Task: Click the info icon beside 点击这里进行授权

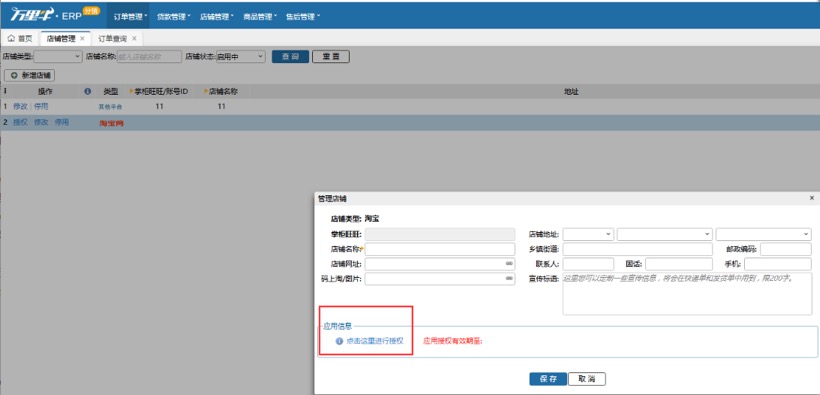Action: (339, 341)
